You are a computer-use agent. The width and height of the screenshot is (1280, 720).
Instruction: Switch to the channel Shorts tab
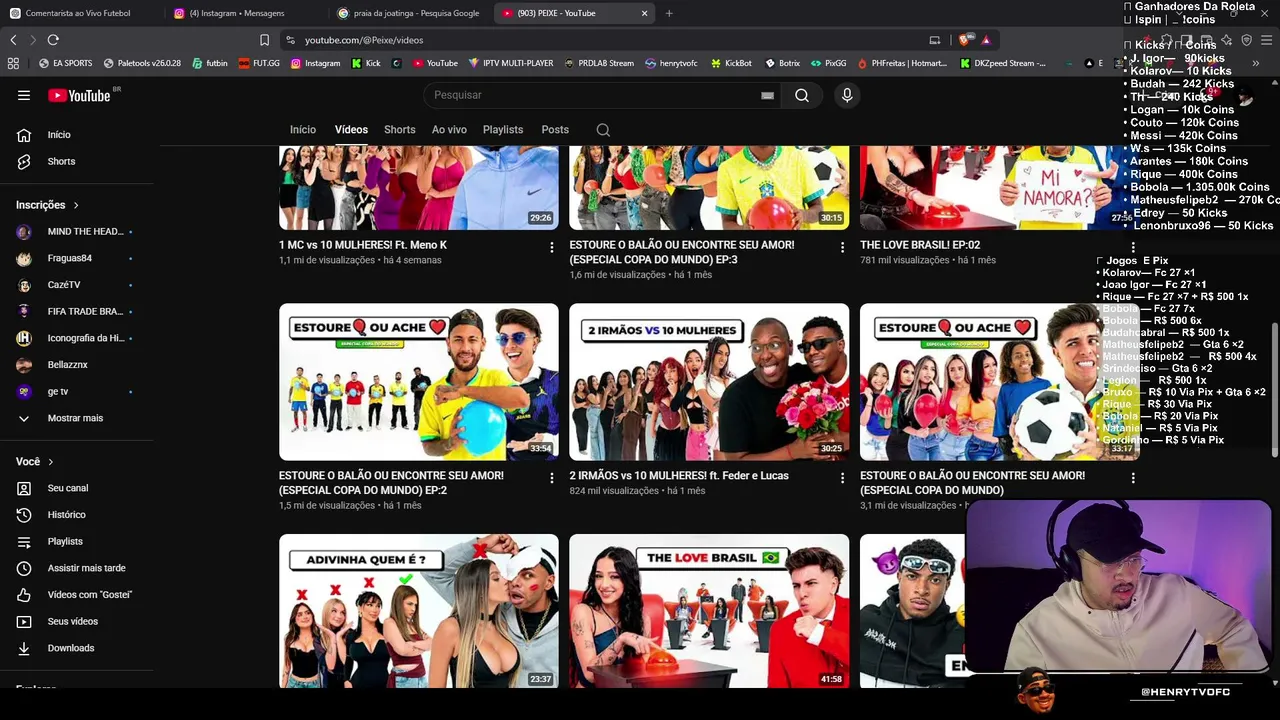coord(400,130)
